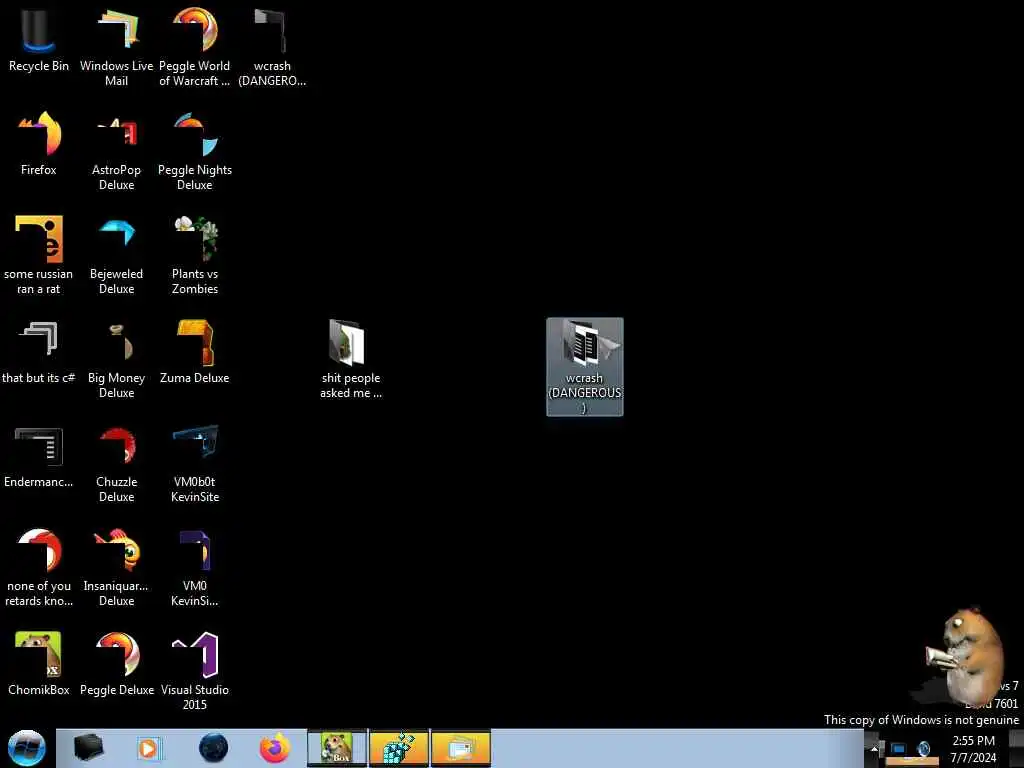Launch Windows Media Player from taskbar
The height and width of the screenshot is (768, 1024).
pos(150,748)
